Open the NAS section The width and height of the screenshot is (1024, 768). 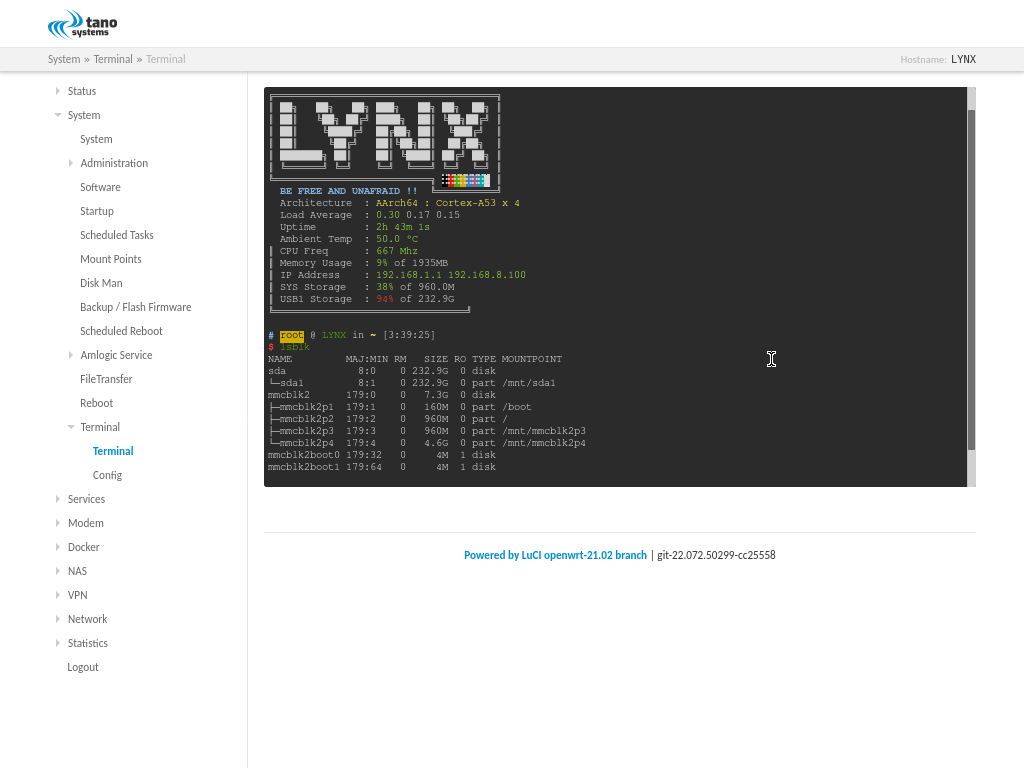tap(77, 571)
